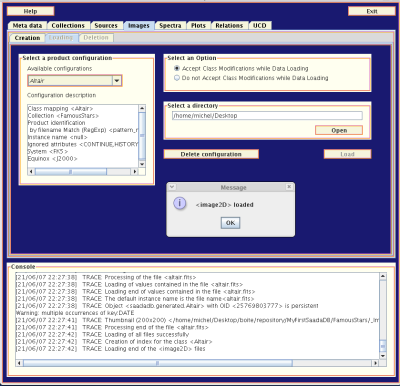Image resolution: width=400 pixels, height=386 pixels.
Task: Click description list scroll left arrow
Action: click(31, 172)
